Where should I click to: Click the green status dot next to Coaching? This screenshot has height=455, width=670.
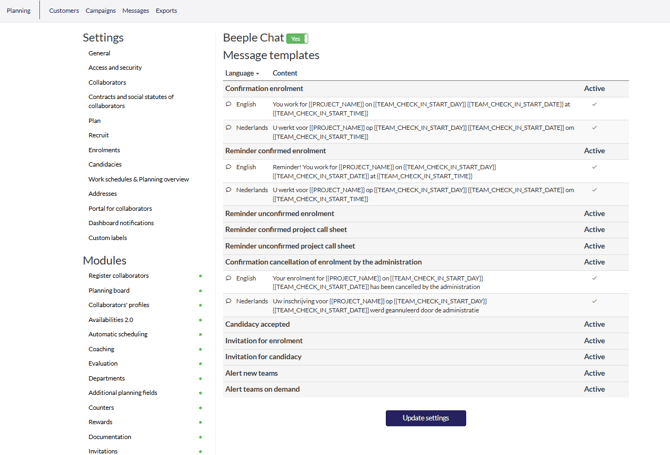tap(200, 349)
